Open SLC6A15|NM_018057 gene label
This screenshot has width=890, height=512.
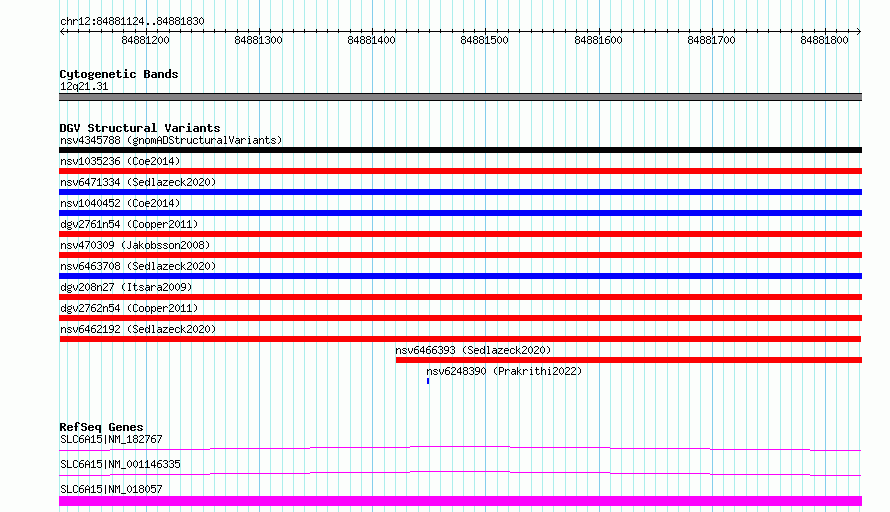(111, 489)
